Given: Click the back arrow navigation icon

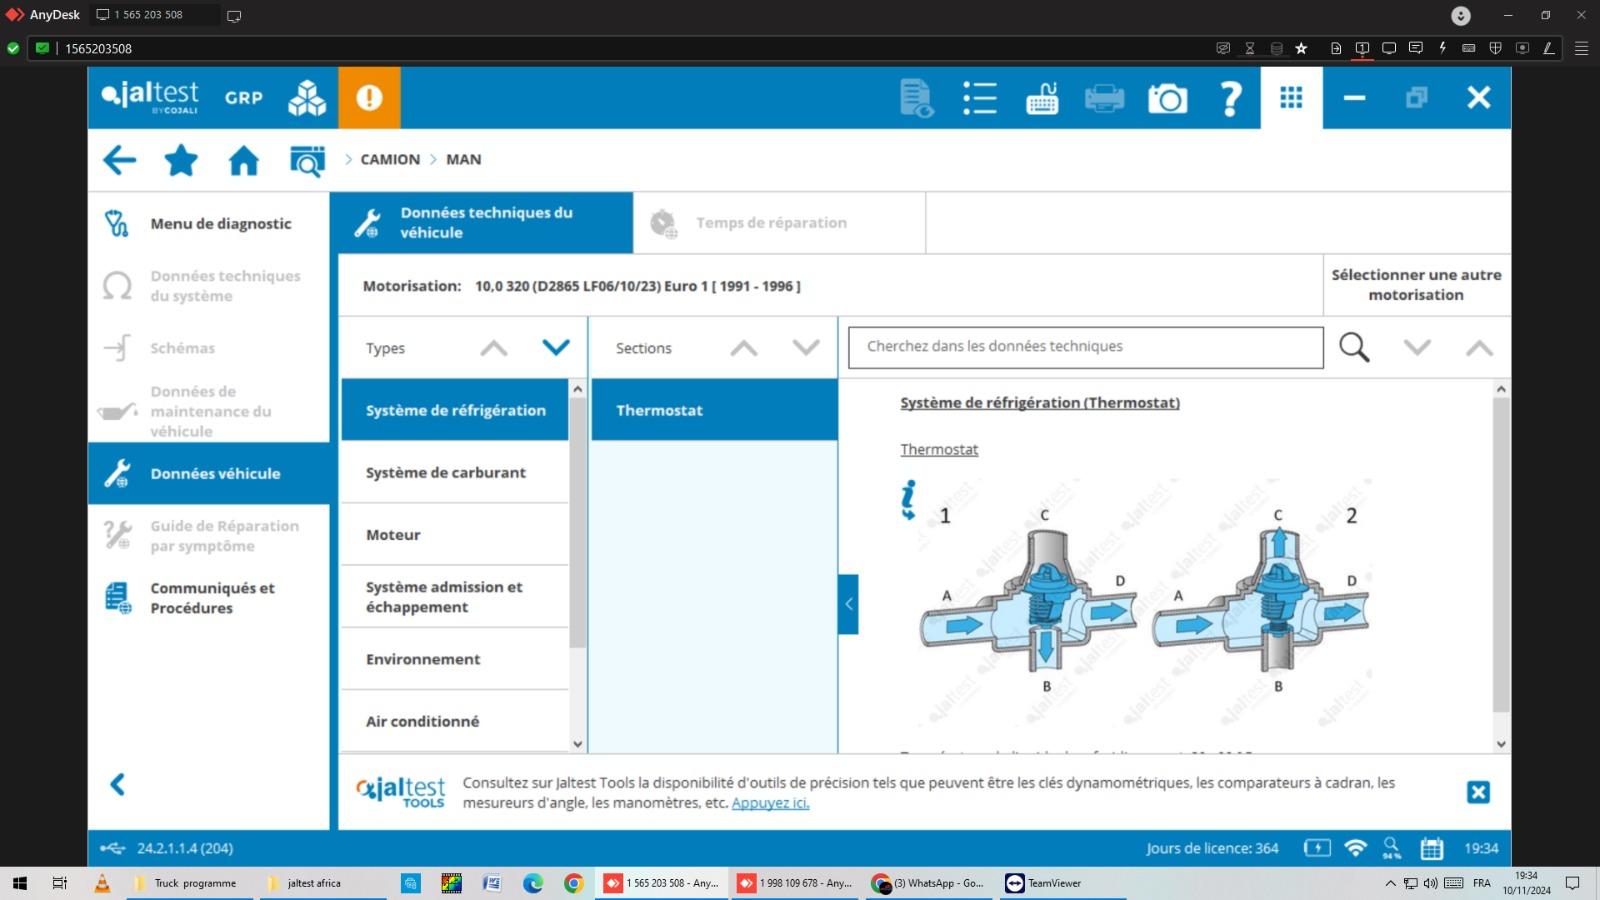Looking at the screenshot, I should [119, 160].
